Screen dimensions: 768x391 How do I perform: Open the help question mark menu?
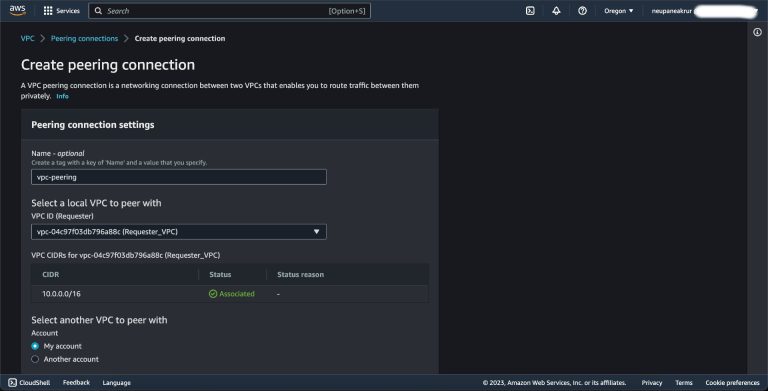coord(582,11)
